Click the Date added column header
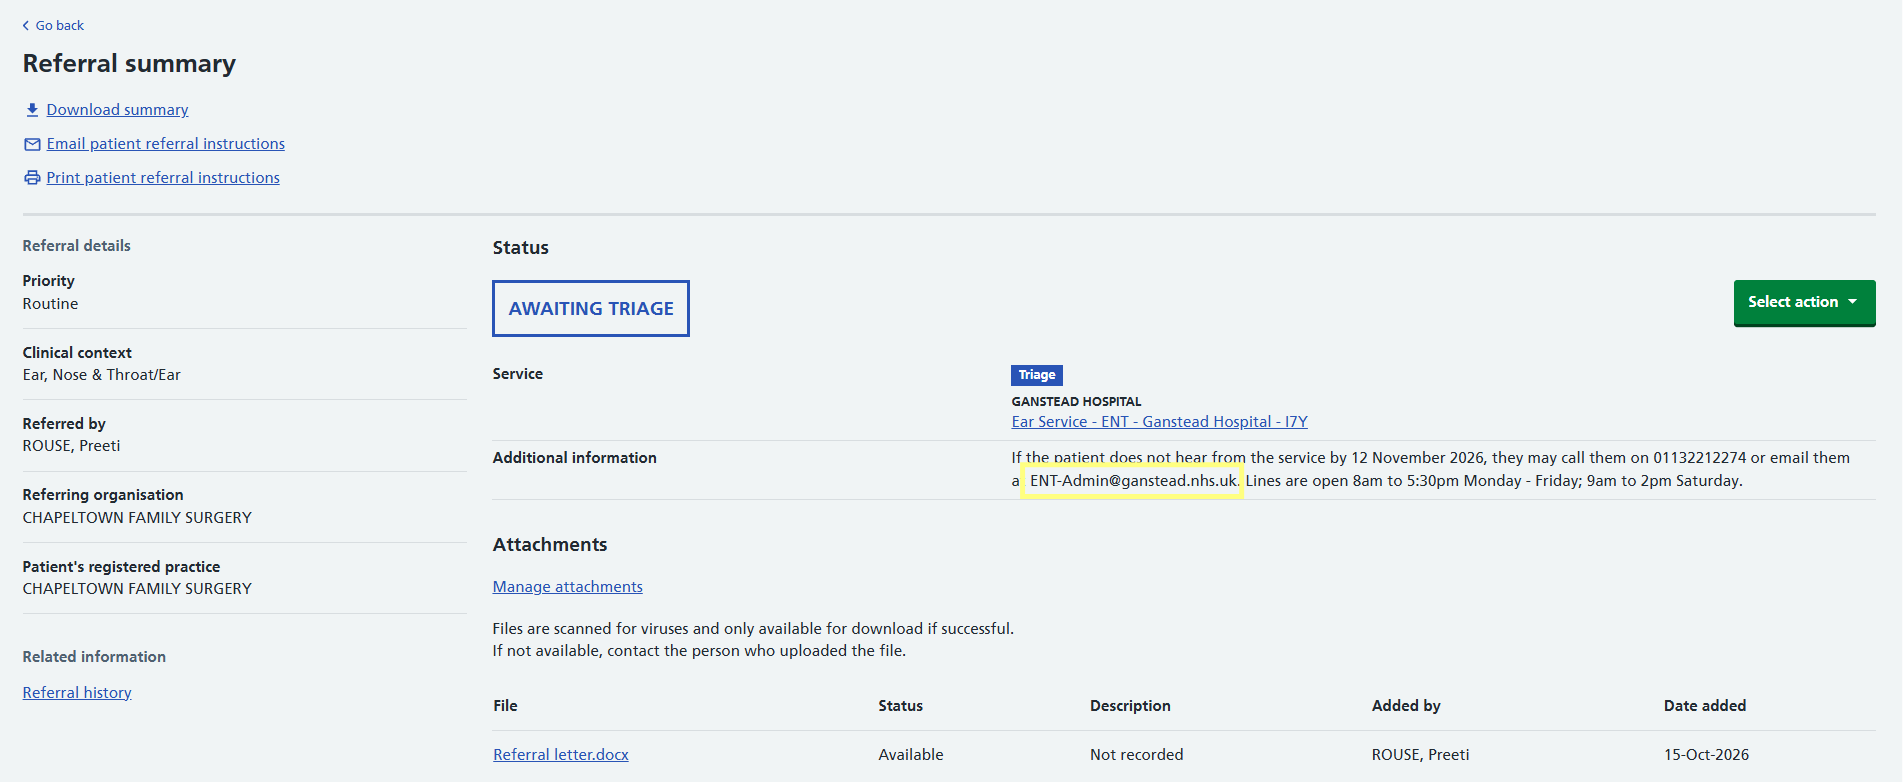 (1705, 706)
